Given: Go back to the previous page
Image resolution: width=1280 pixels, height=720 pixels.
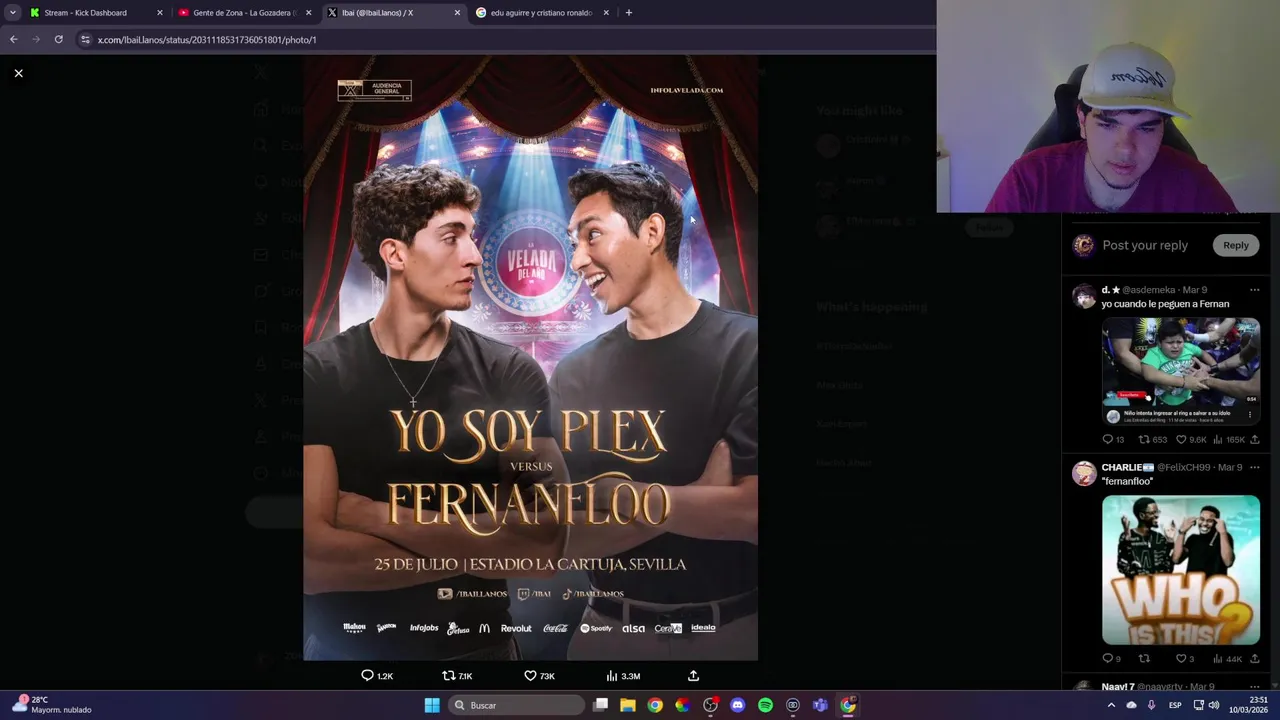Looking at the screenshot, I should pyautogui.click(x=13, y=40).
